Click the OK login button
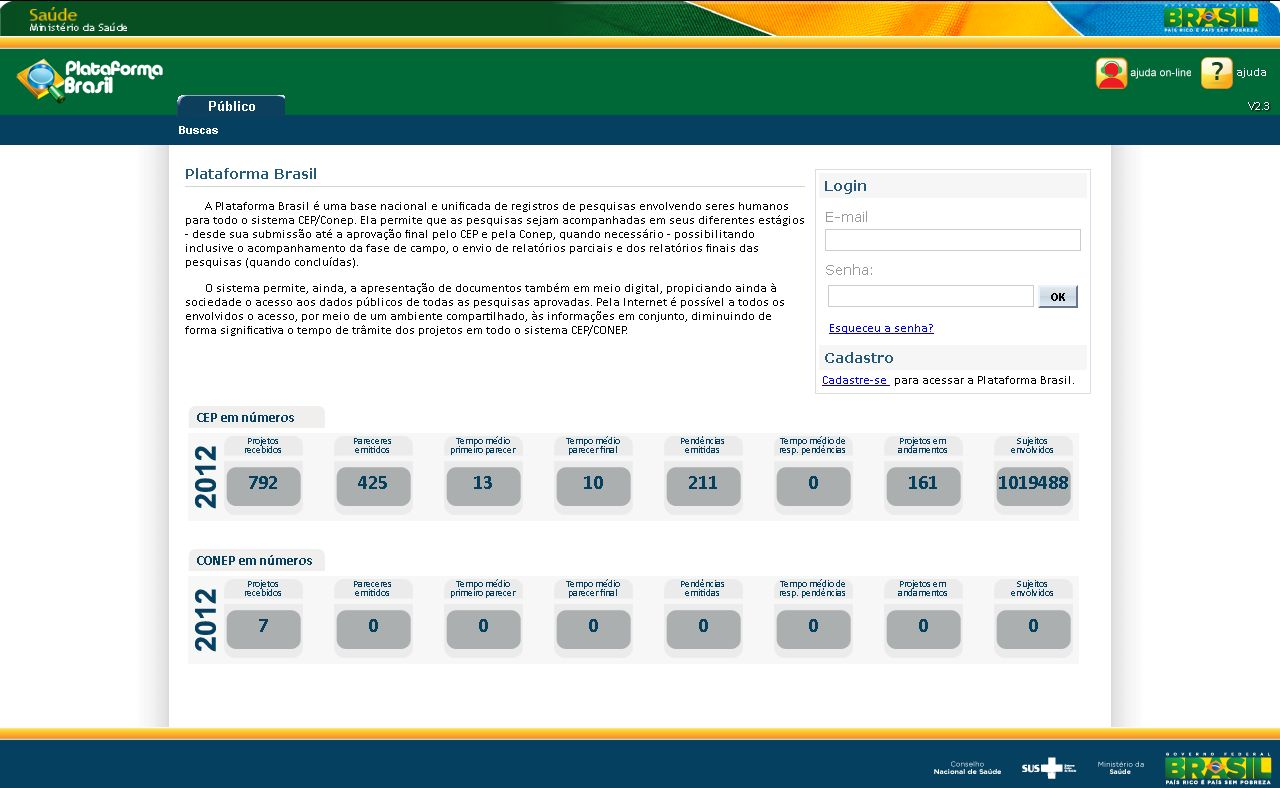The height and width of the screenshot is (788, 1280). (x=1058, y=297)
